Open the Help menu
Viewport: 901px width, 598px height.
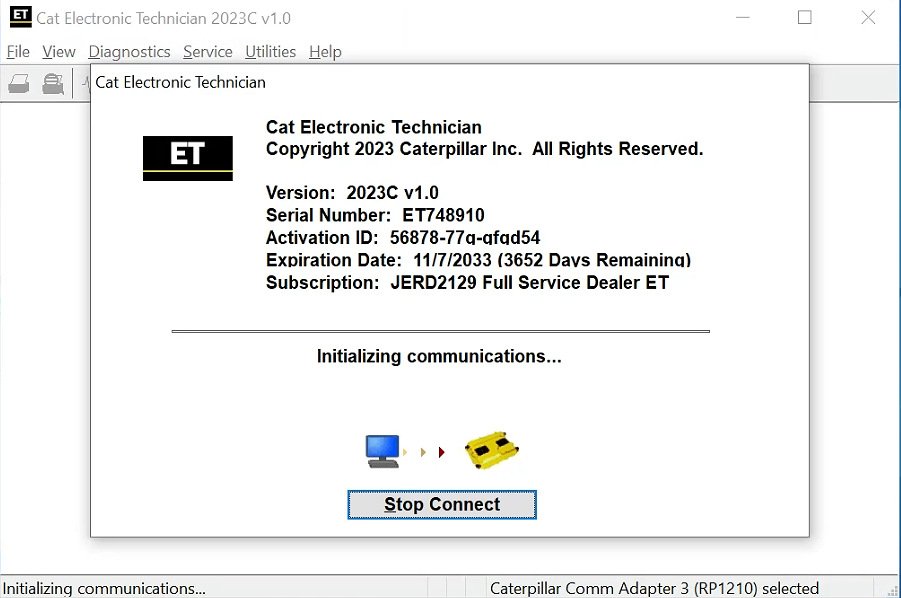(325, 52)
